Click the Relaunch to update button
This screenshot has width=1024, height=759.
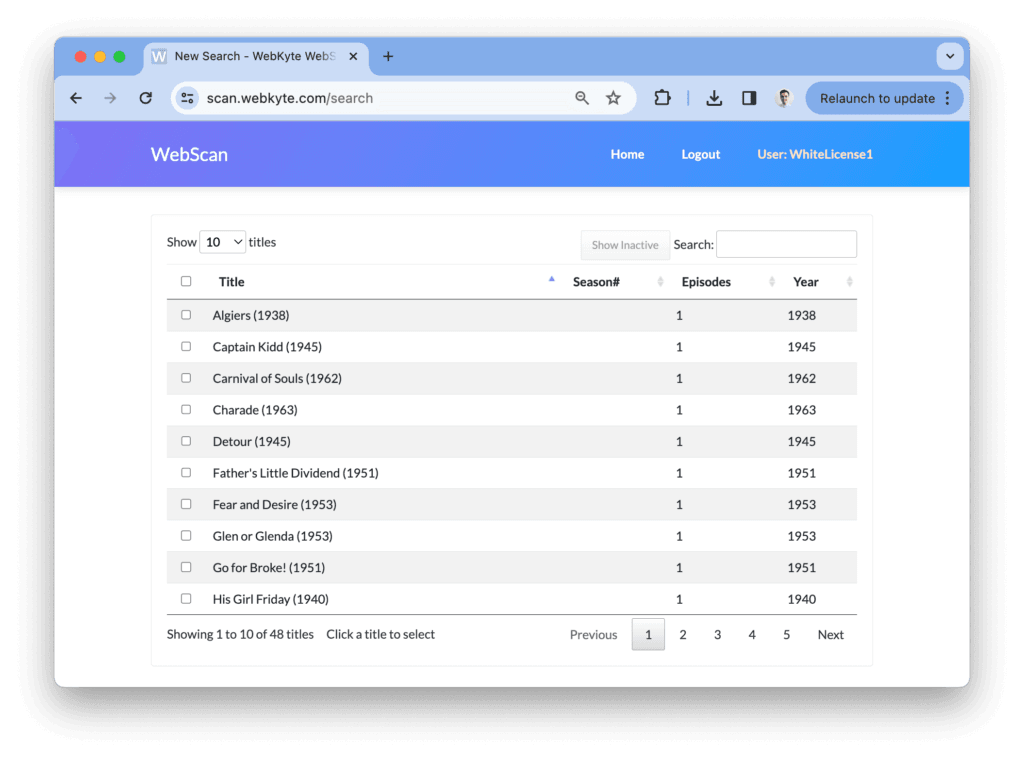(x=878, y=98)
